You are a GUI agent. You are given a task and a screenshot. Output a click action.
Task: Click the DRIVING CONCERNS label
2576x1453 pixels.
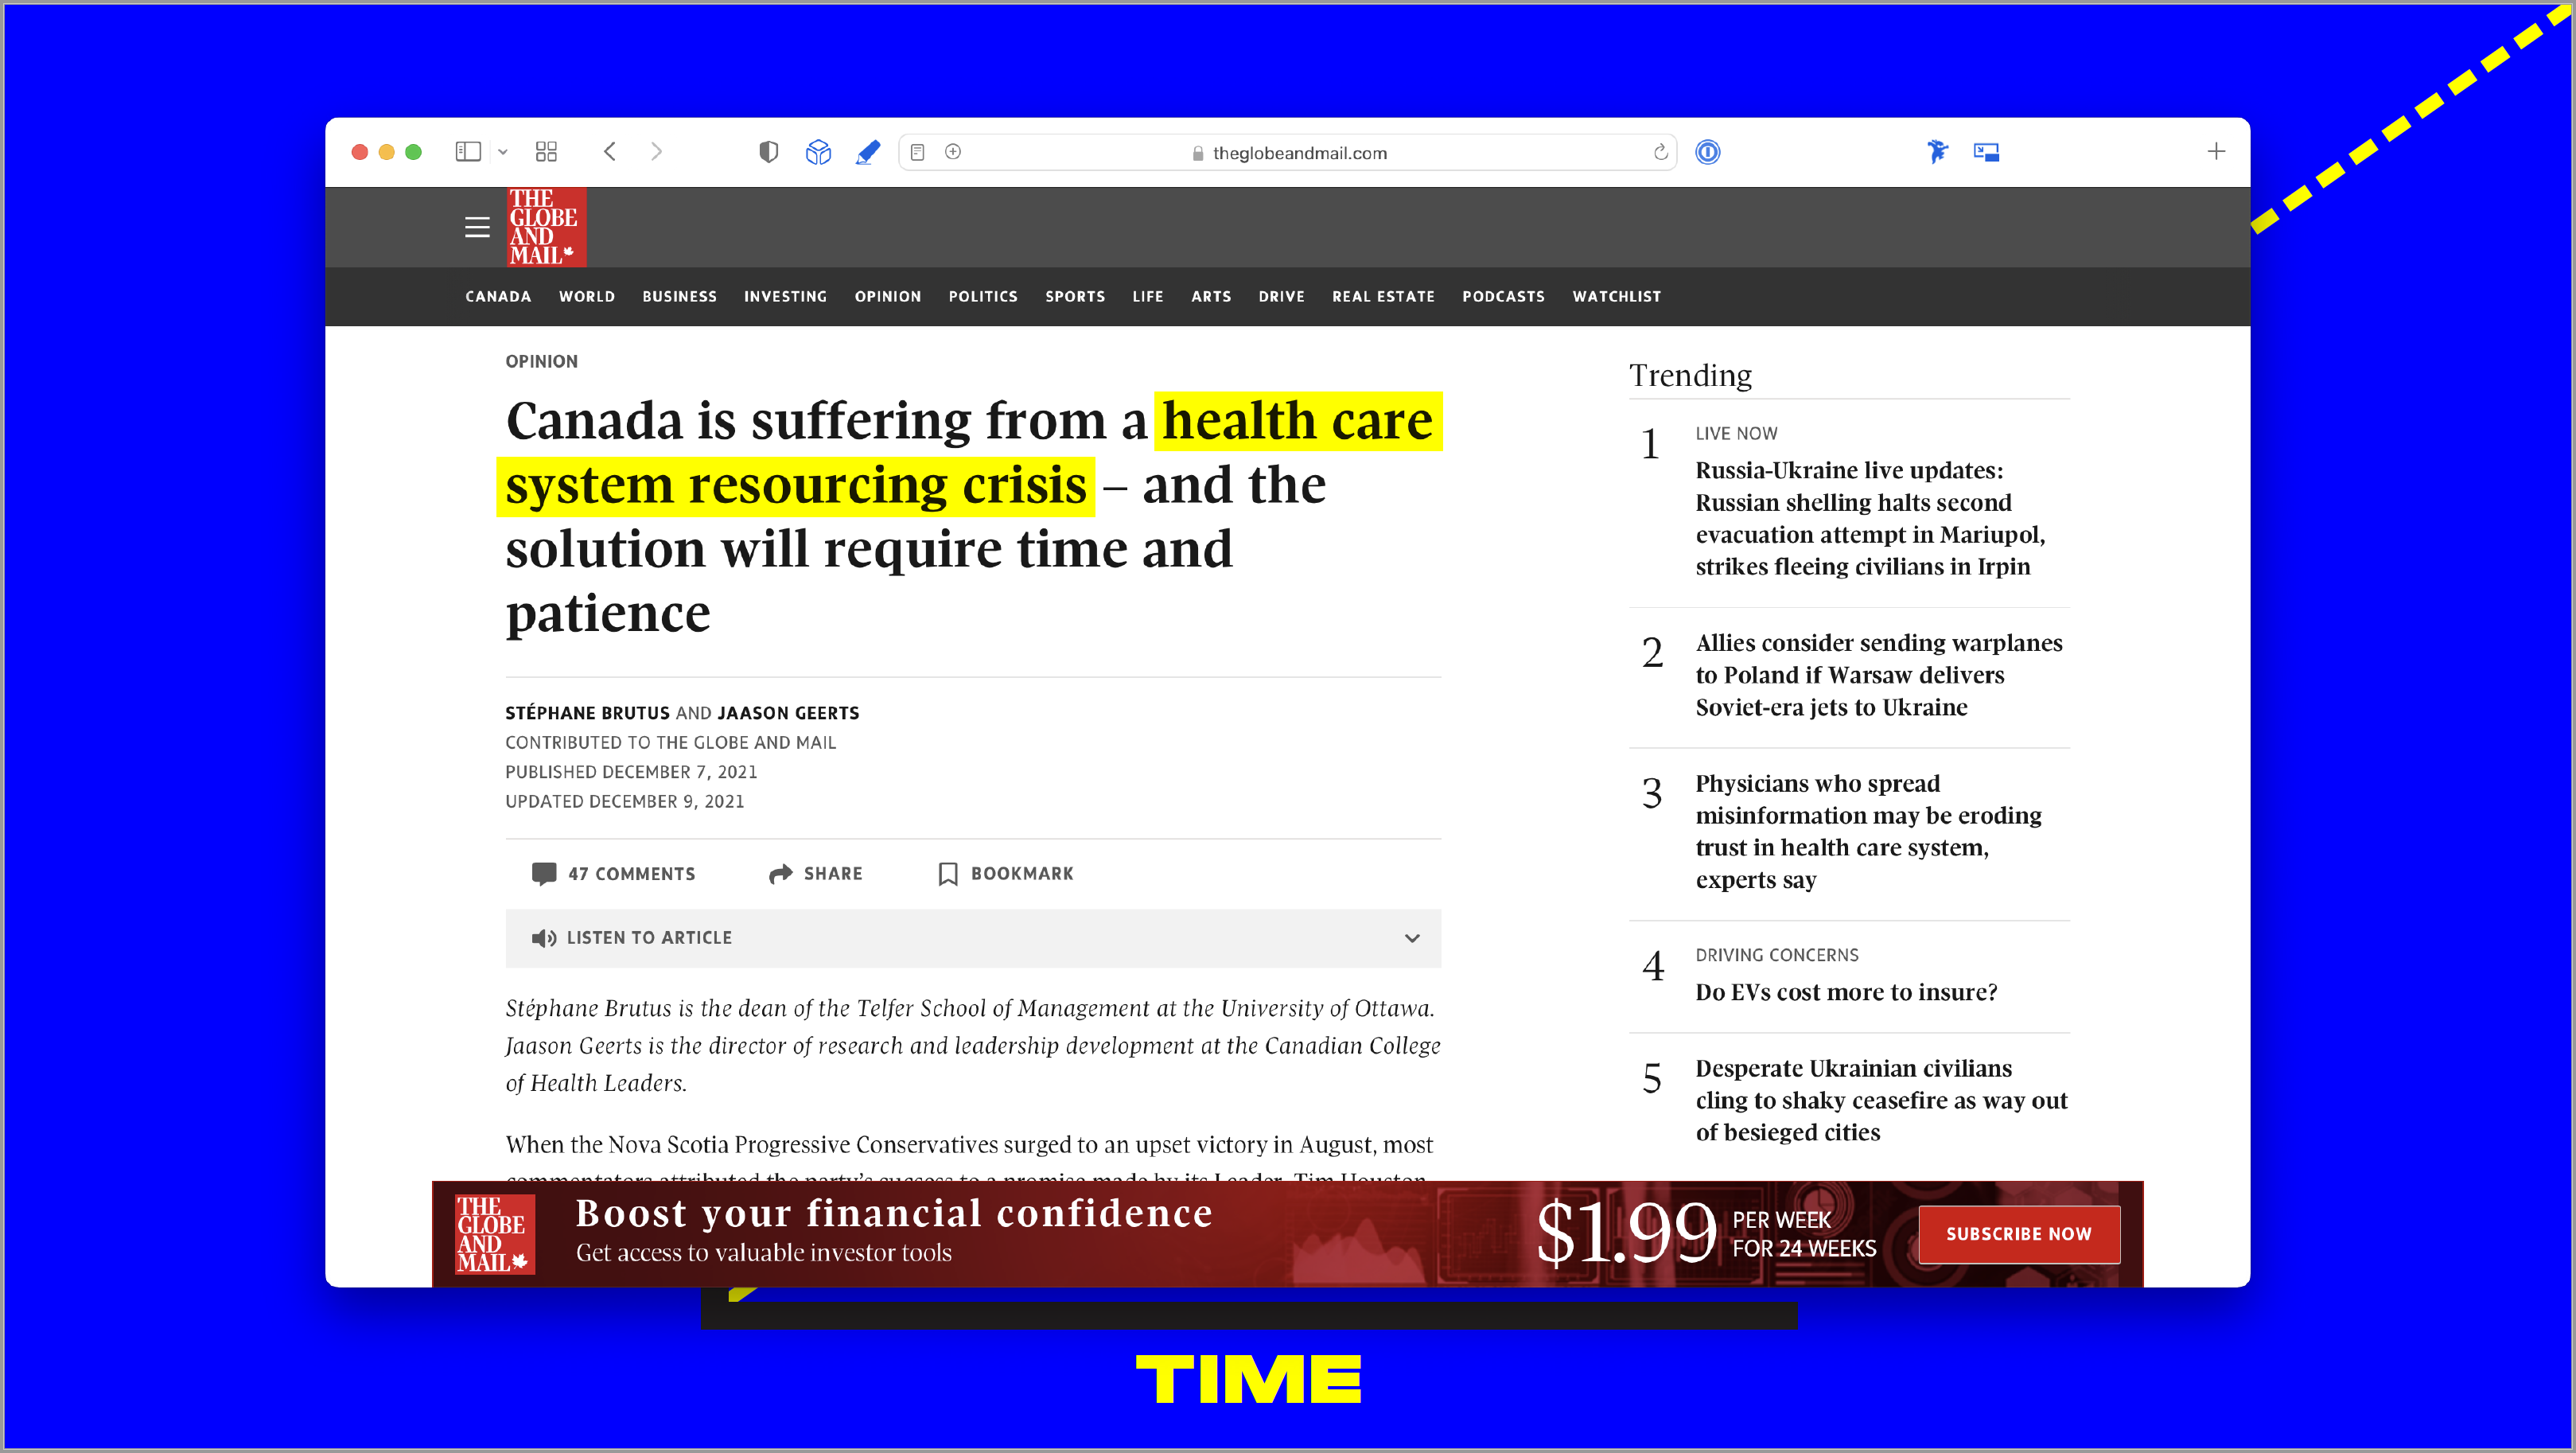point(1777,956)
